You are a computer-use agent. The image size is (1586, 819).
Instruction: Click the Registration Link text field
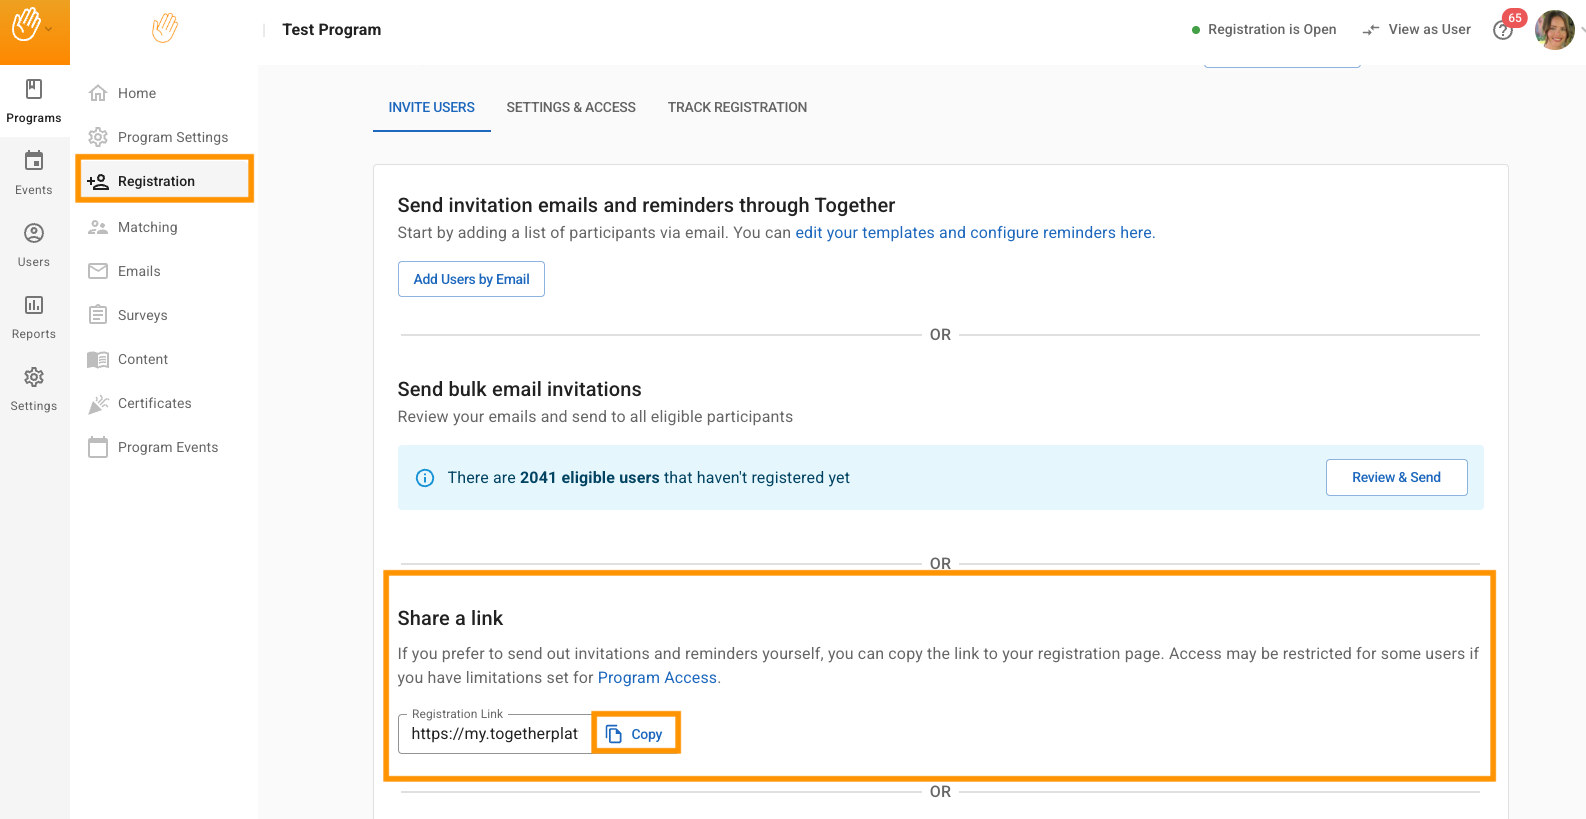[x=495, y=734]
